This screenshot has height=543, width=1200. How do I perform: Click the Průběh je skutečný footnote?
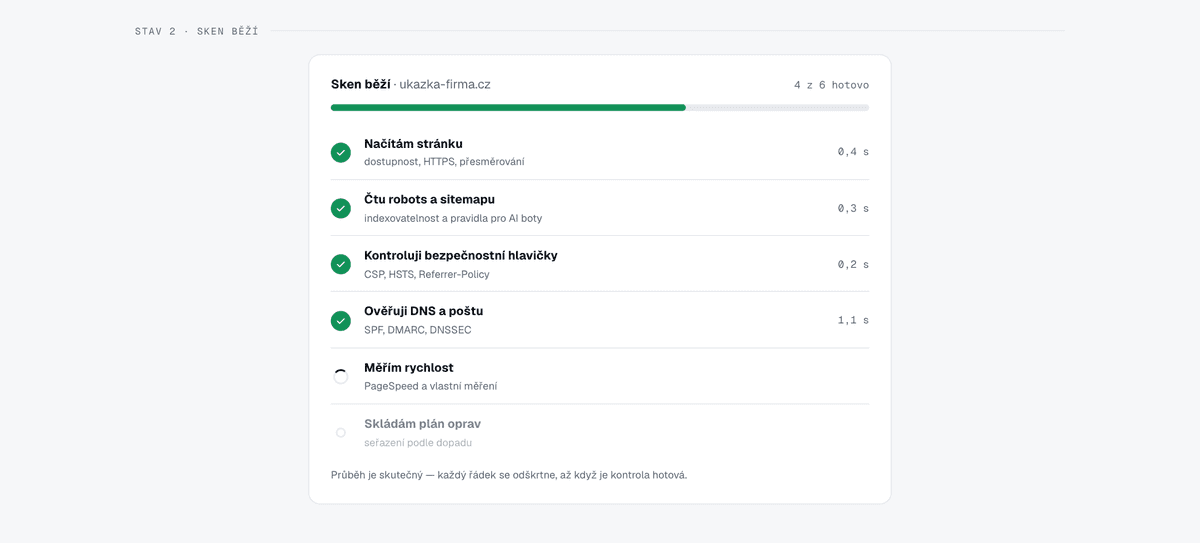tap(509, 475)
